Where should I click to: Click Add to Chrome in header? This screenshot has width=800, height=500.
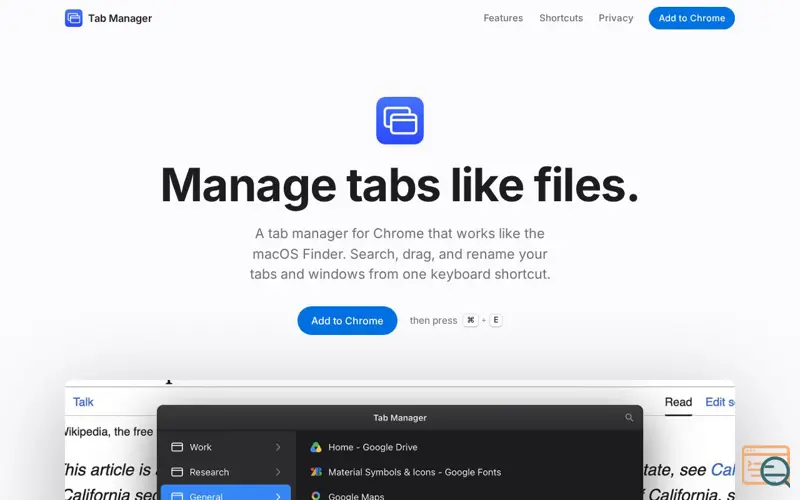pos(691,18)
